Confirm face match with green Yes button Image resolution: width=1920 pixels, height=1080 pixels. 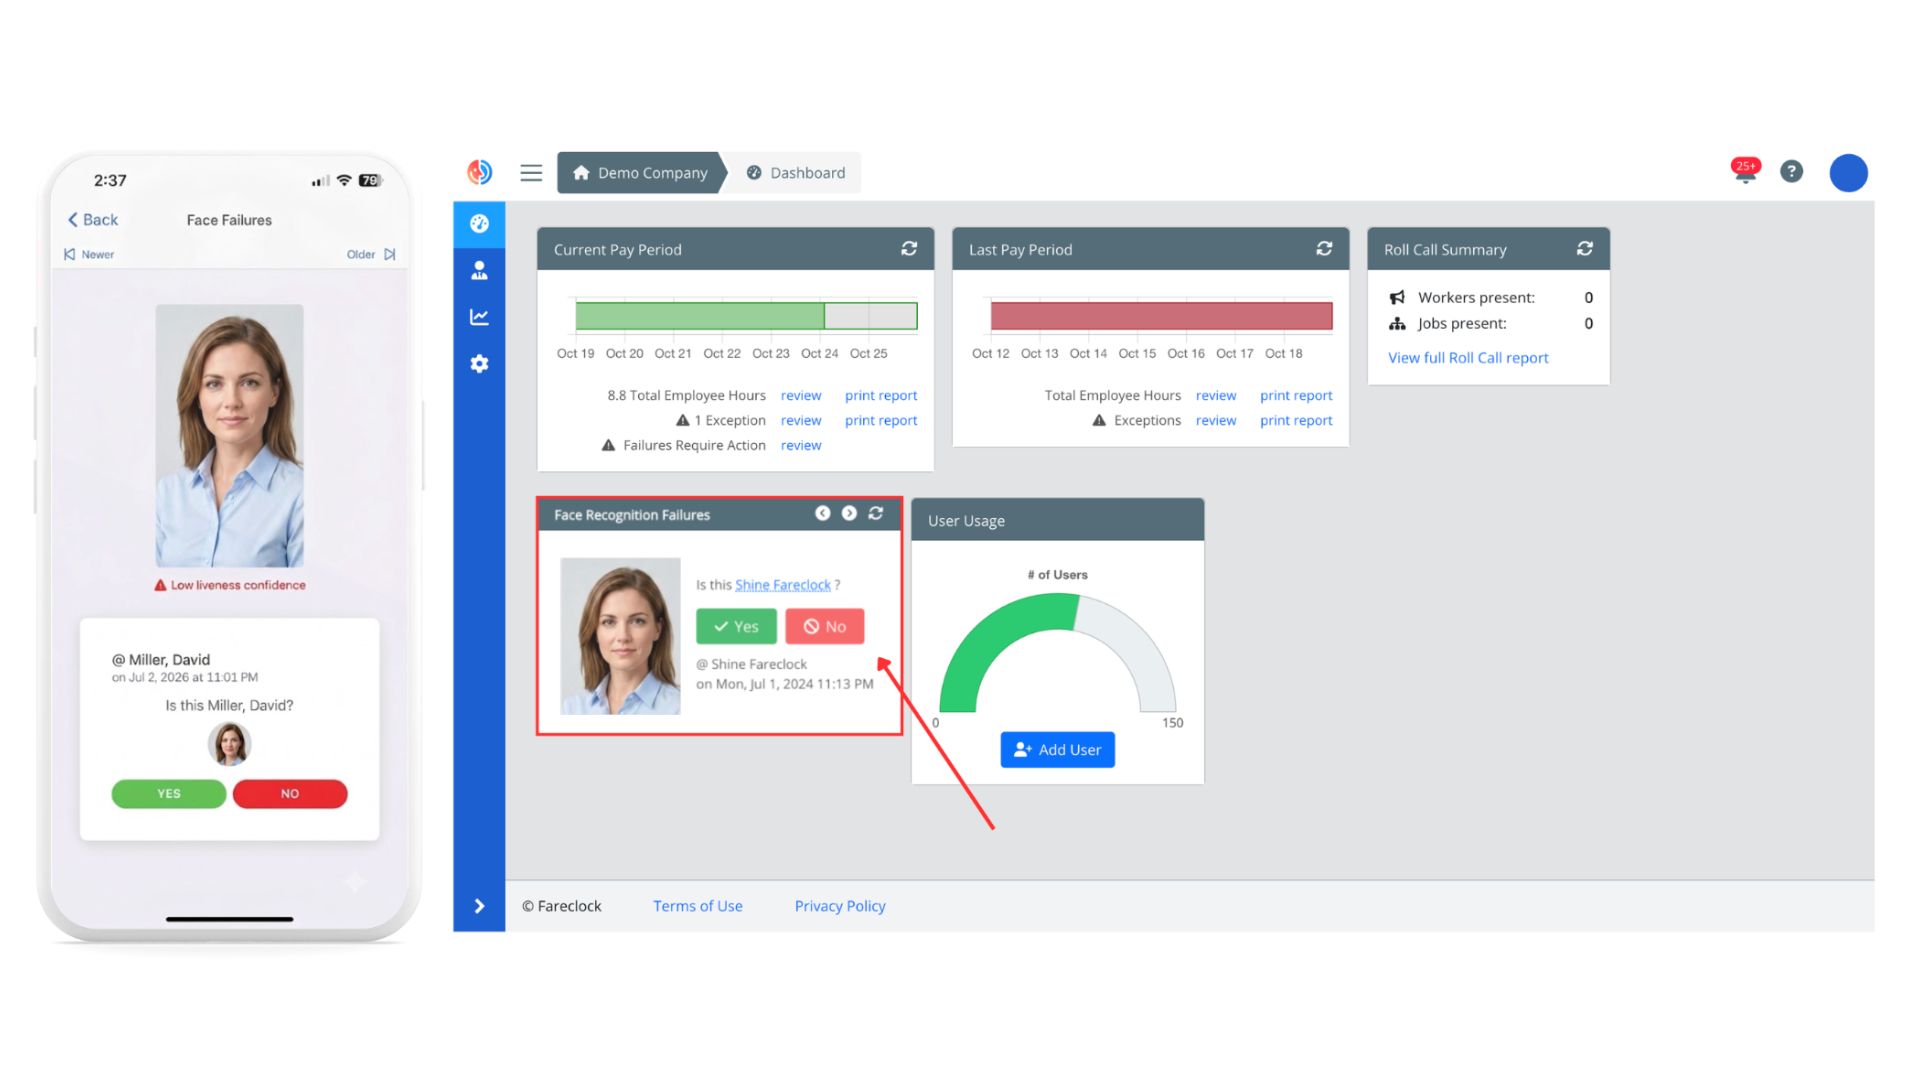[736, 626]
